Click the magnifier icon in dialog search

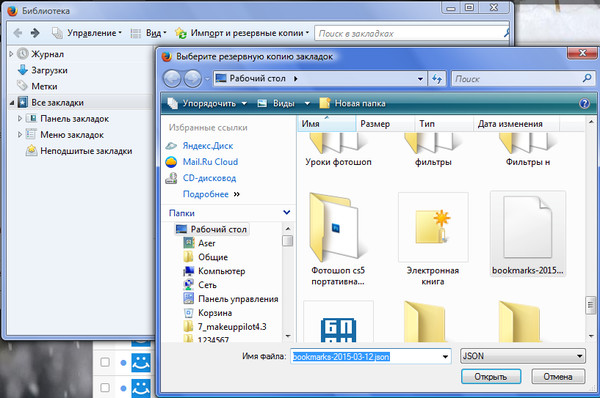(x=587, y=78)
